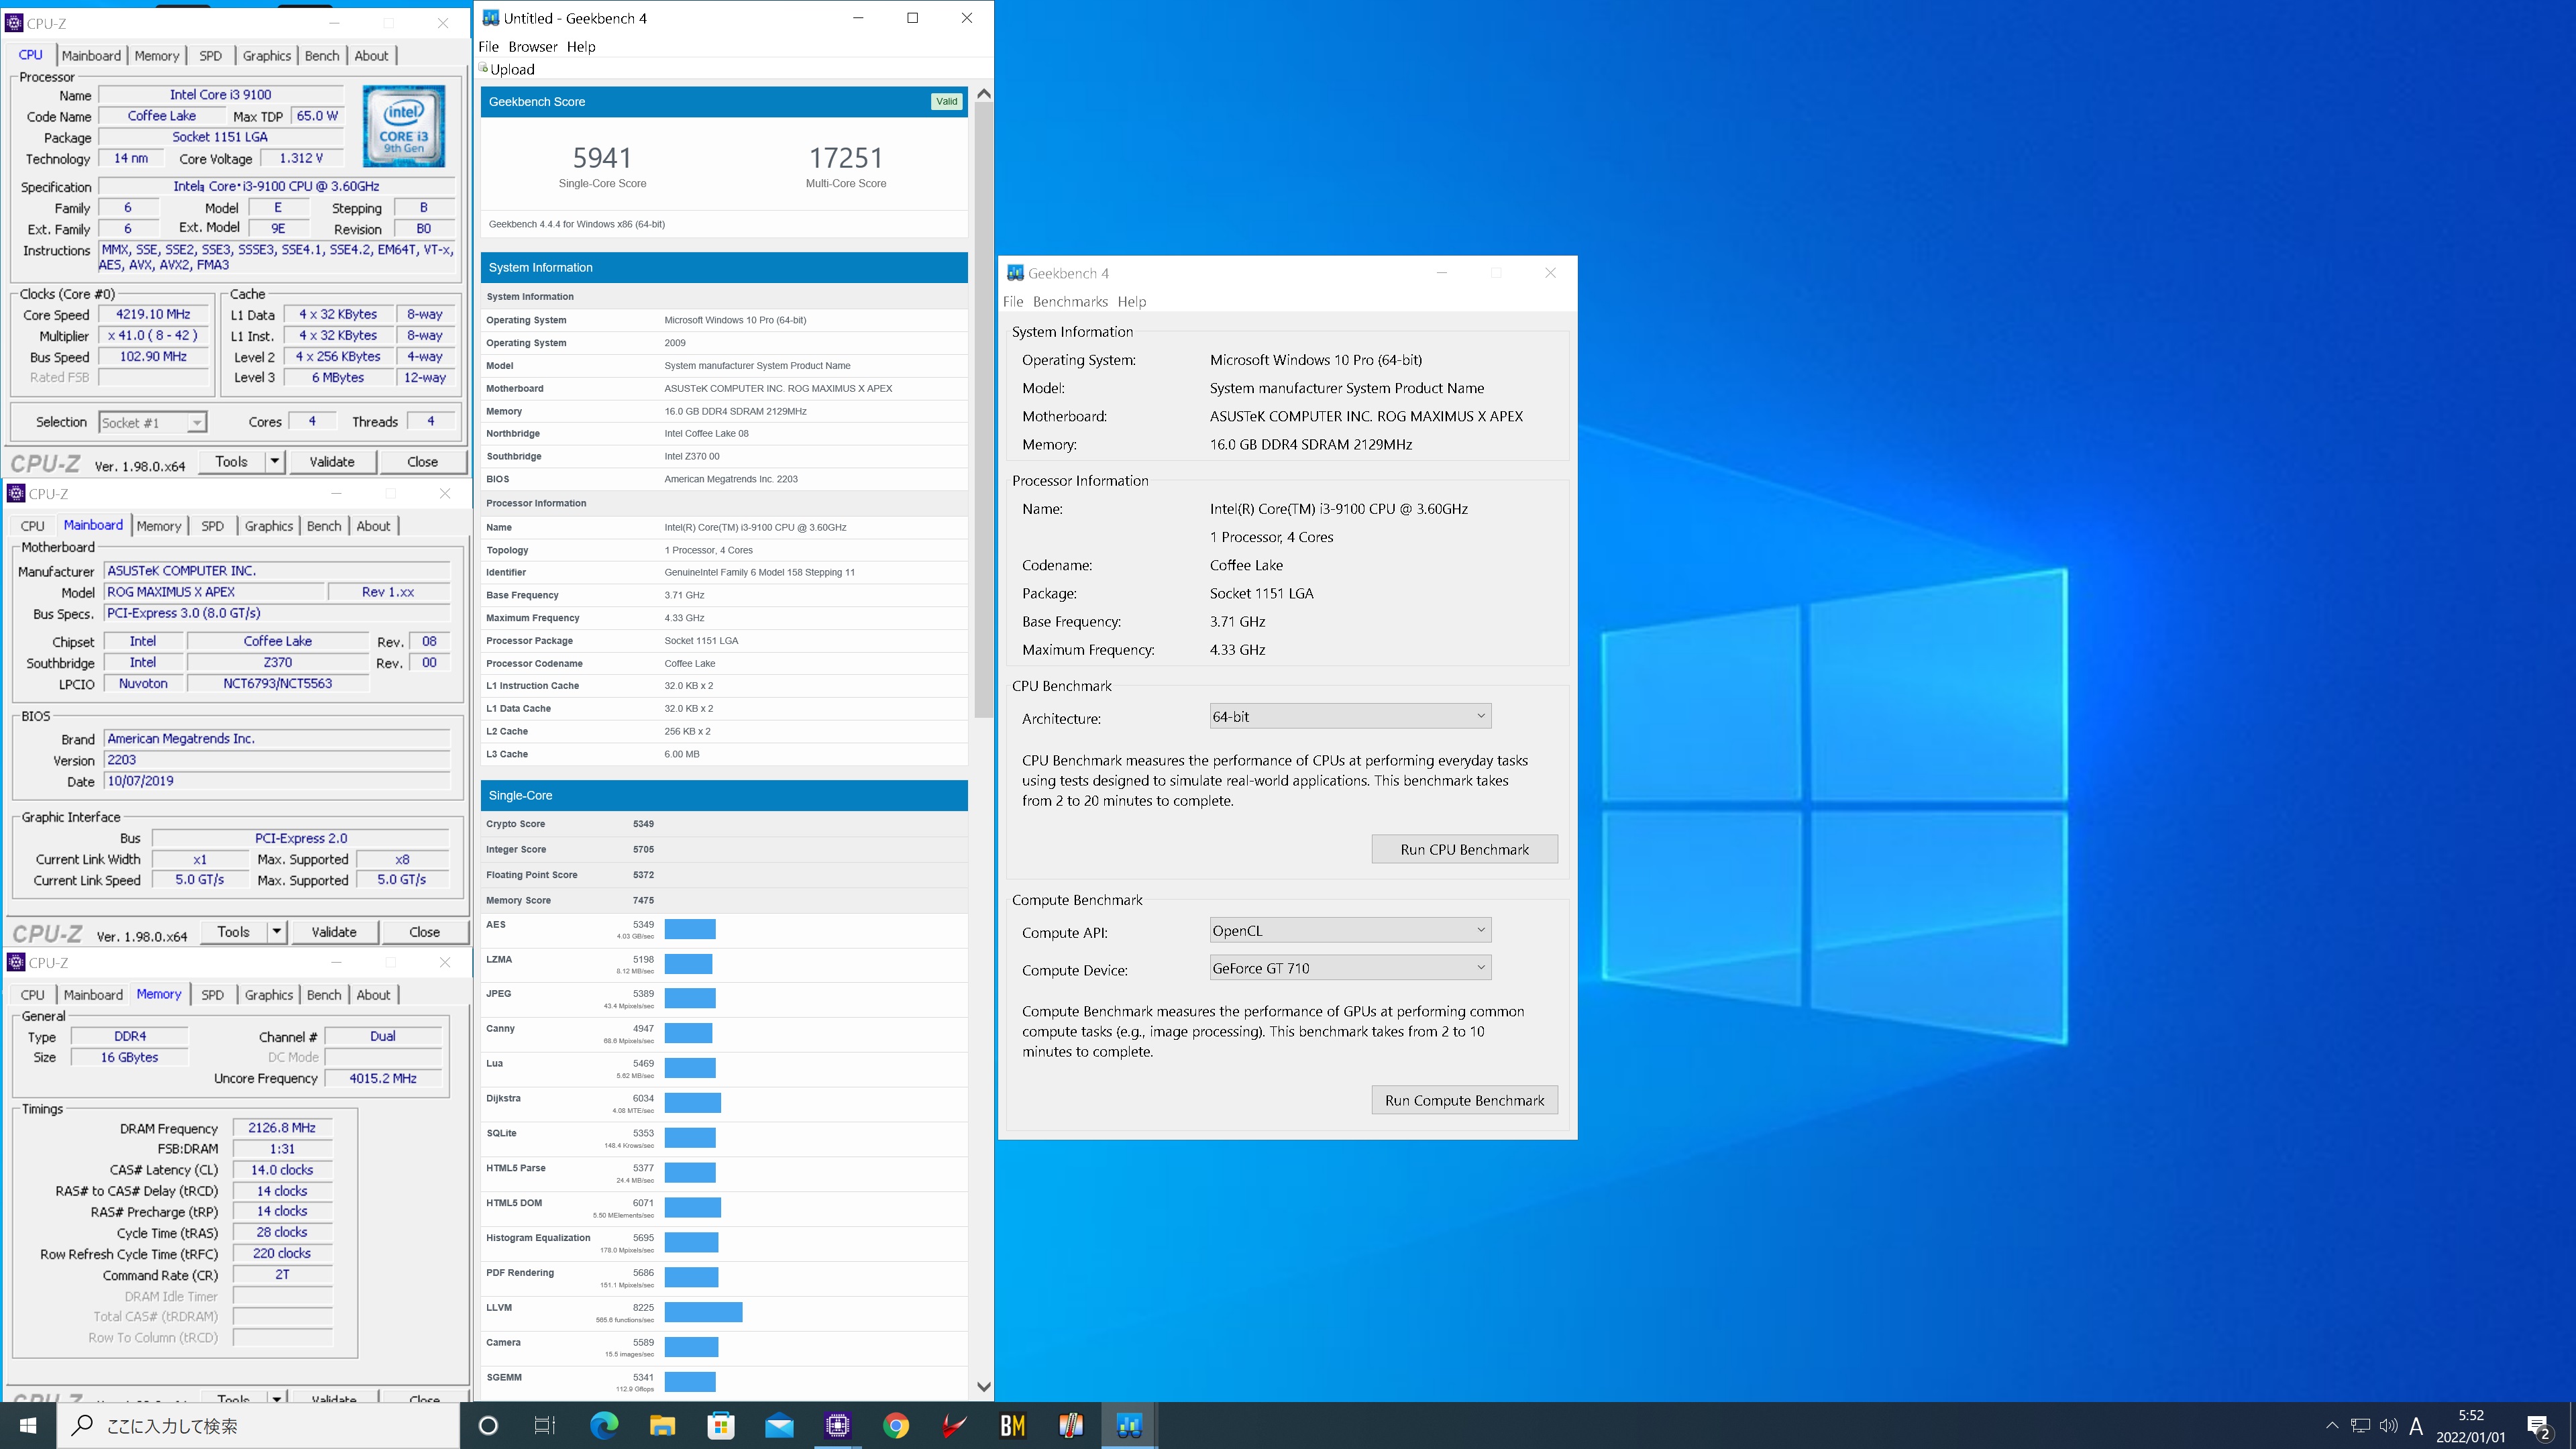Launch Google Chrome from taskbar
This screenshot has height=1449, width=2576.
coord(896,1425)
